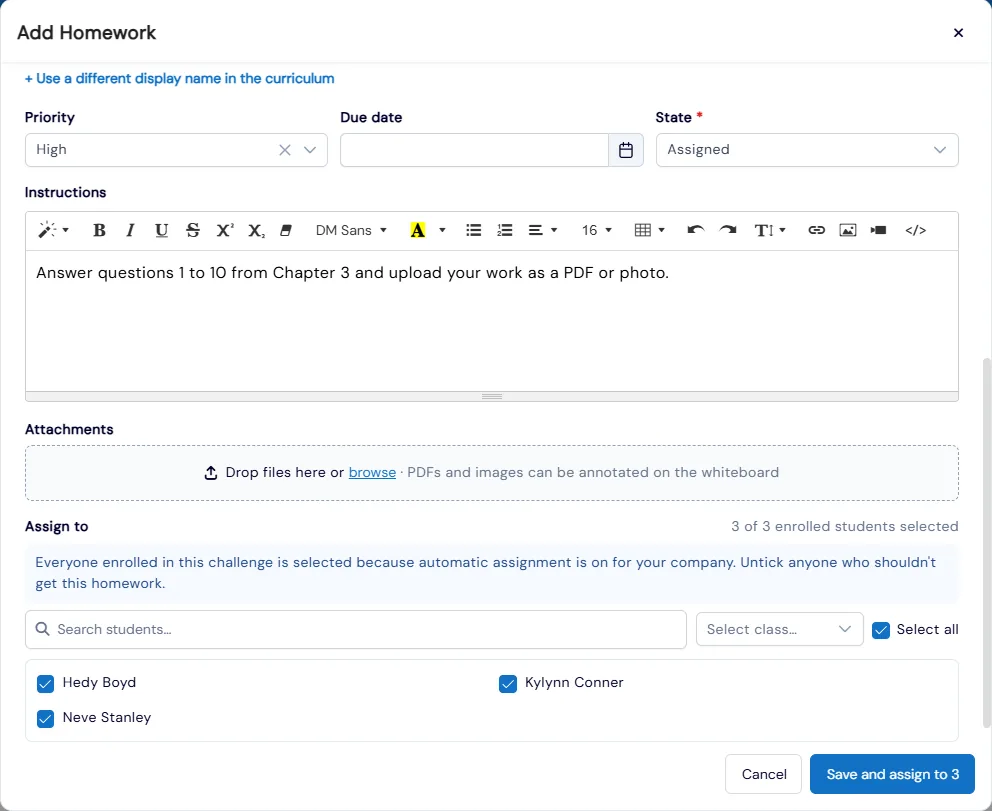The height and width of the screenshot is (811, 992).
Task: Insert a video into instructions
Action: [x=879, y=230]
